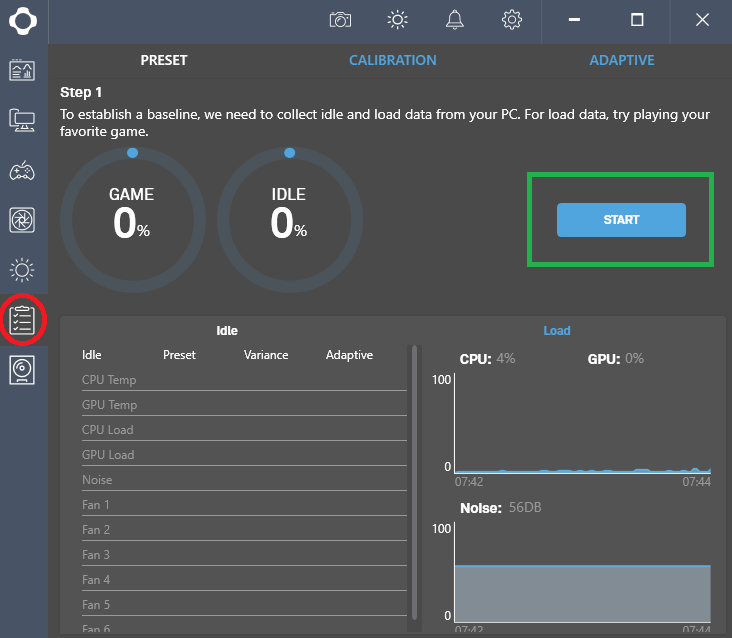The image size is (732, 638).
Task: Open the dashboard monitoring sidebar icon
Action: (22, 70)
